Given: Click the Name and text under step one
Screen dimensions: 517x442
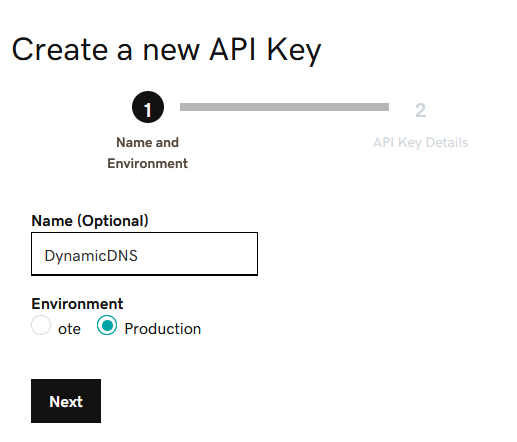Looking at the screenshot, I should coord(148,143).
